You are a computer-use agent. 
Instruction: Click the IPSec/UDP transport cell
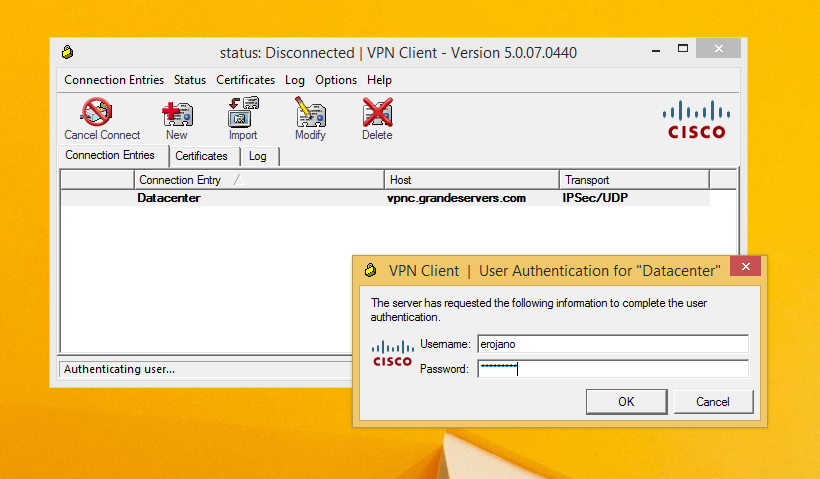pos(595,198)
